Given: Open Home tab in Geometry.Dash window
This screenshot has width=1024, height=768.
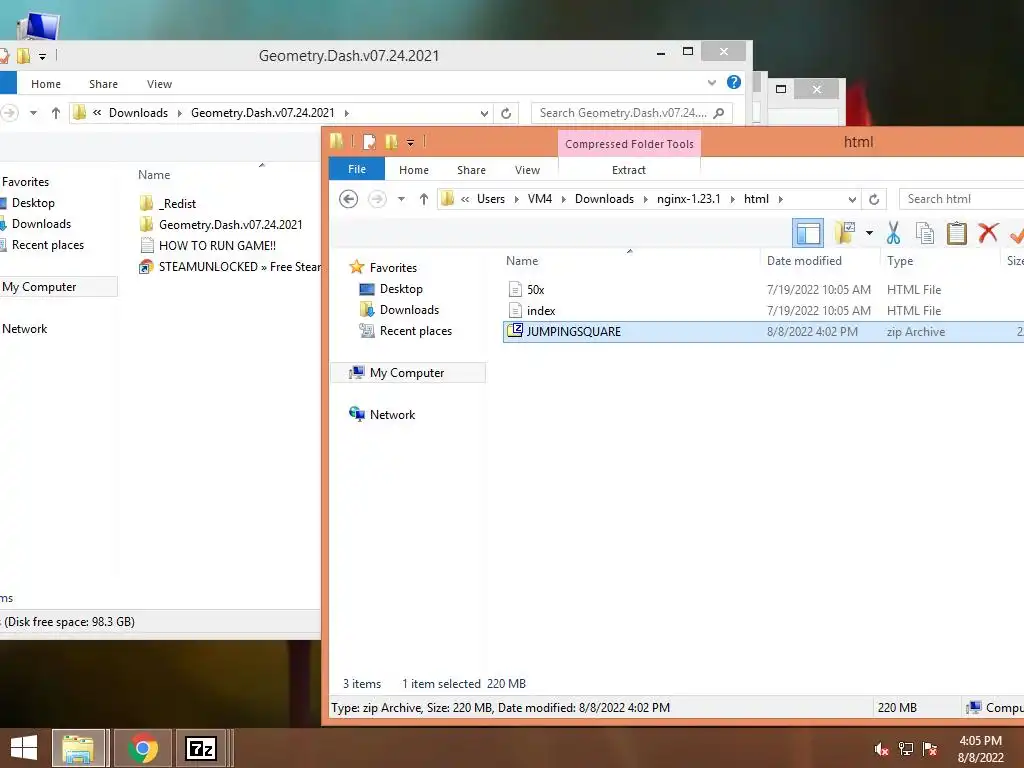Looking at the screenshot, I should (x=46, y=84).
